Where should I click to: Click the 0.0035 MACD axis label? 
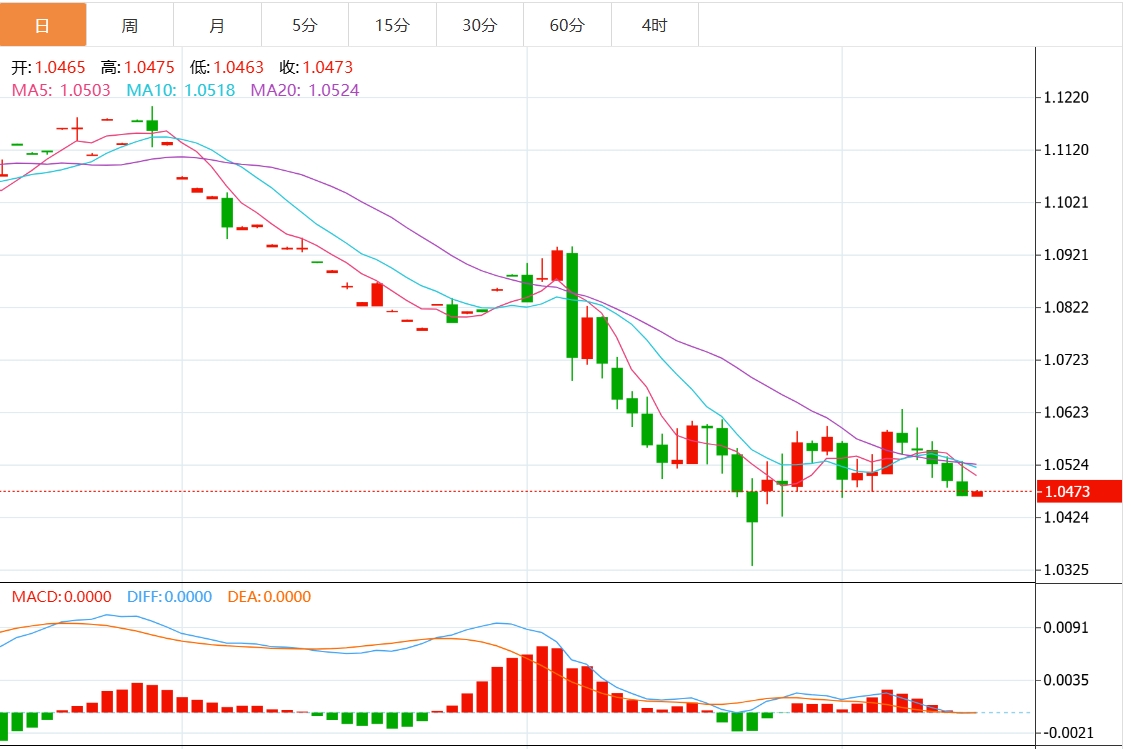(1066, 680)
